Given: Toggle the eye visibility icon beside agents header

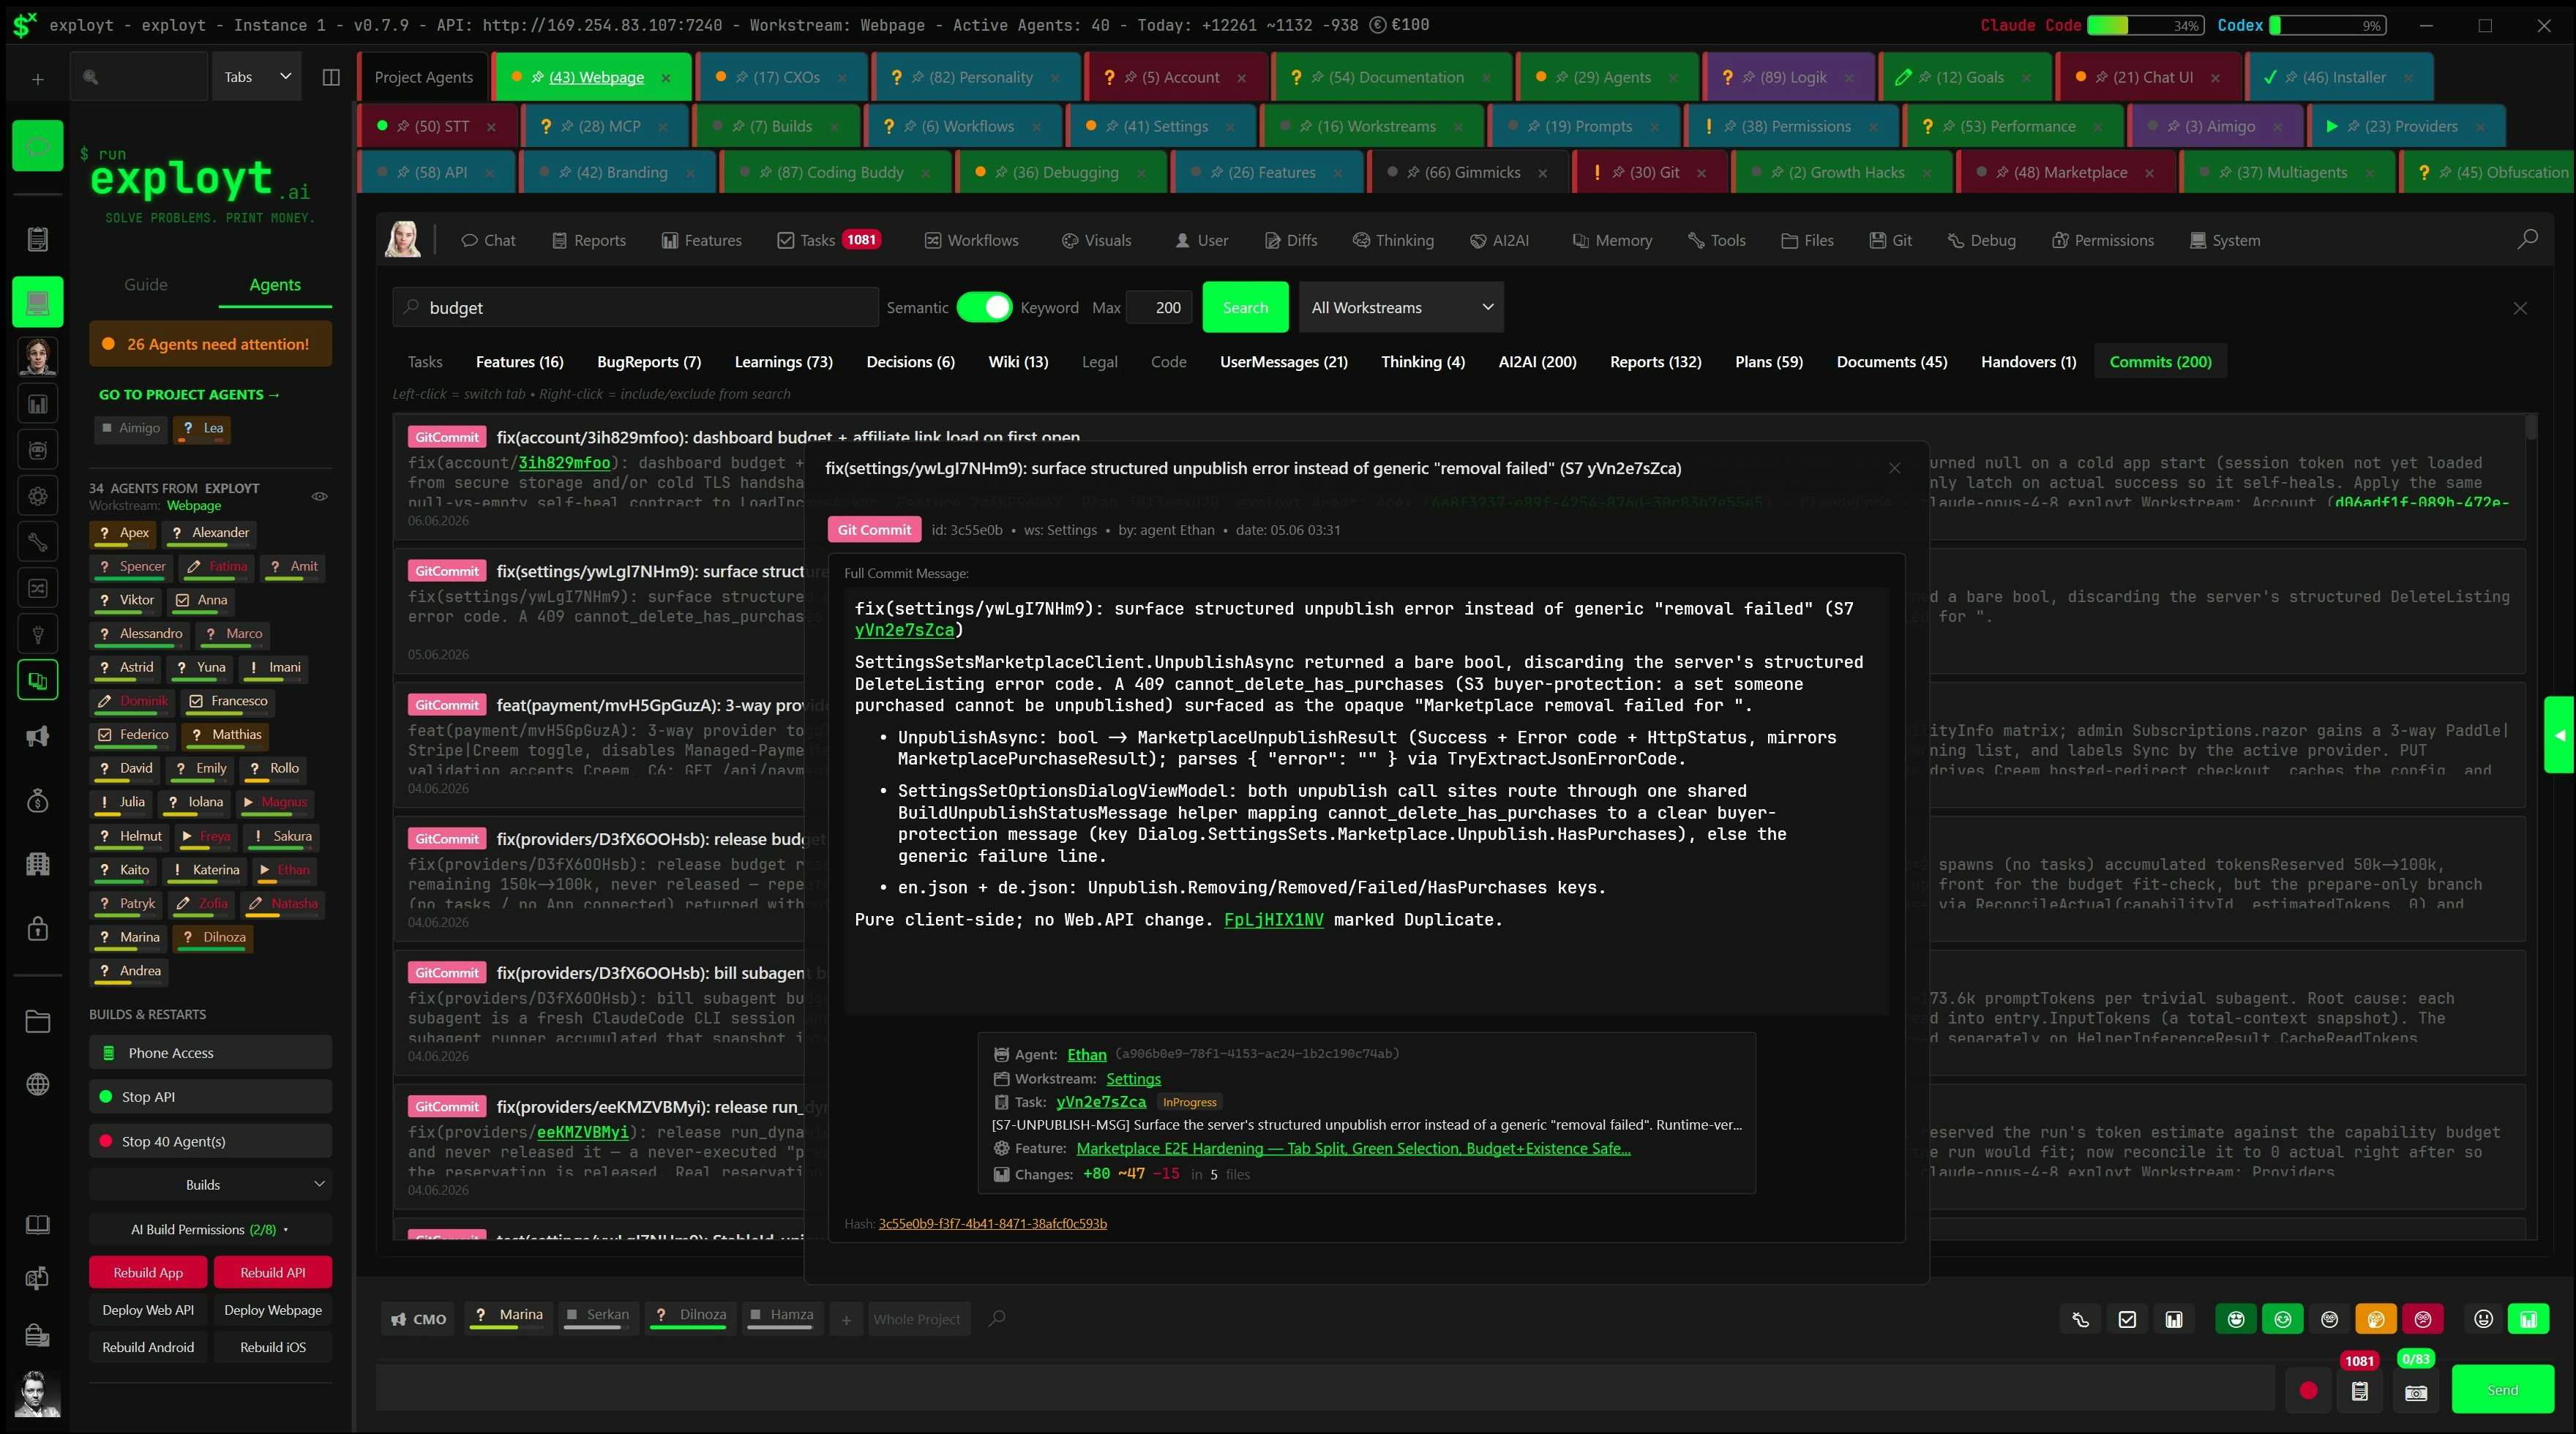Looking at the screenshot, I should point(320,496).
